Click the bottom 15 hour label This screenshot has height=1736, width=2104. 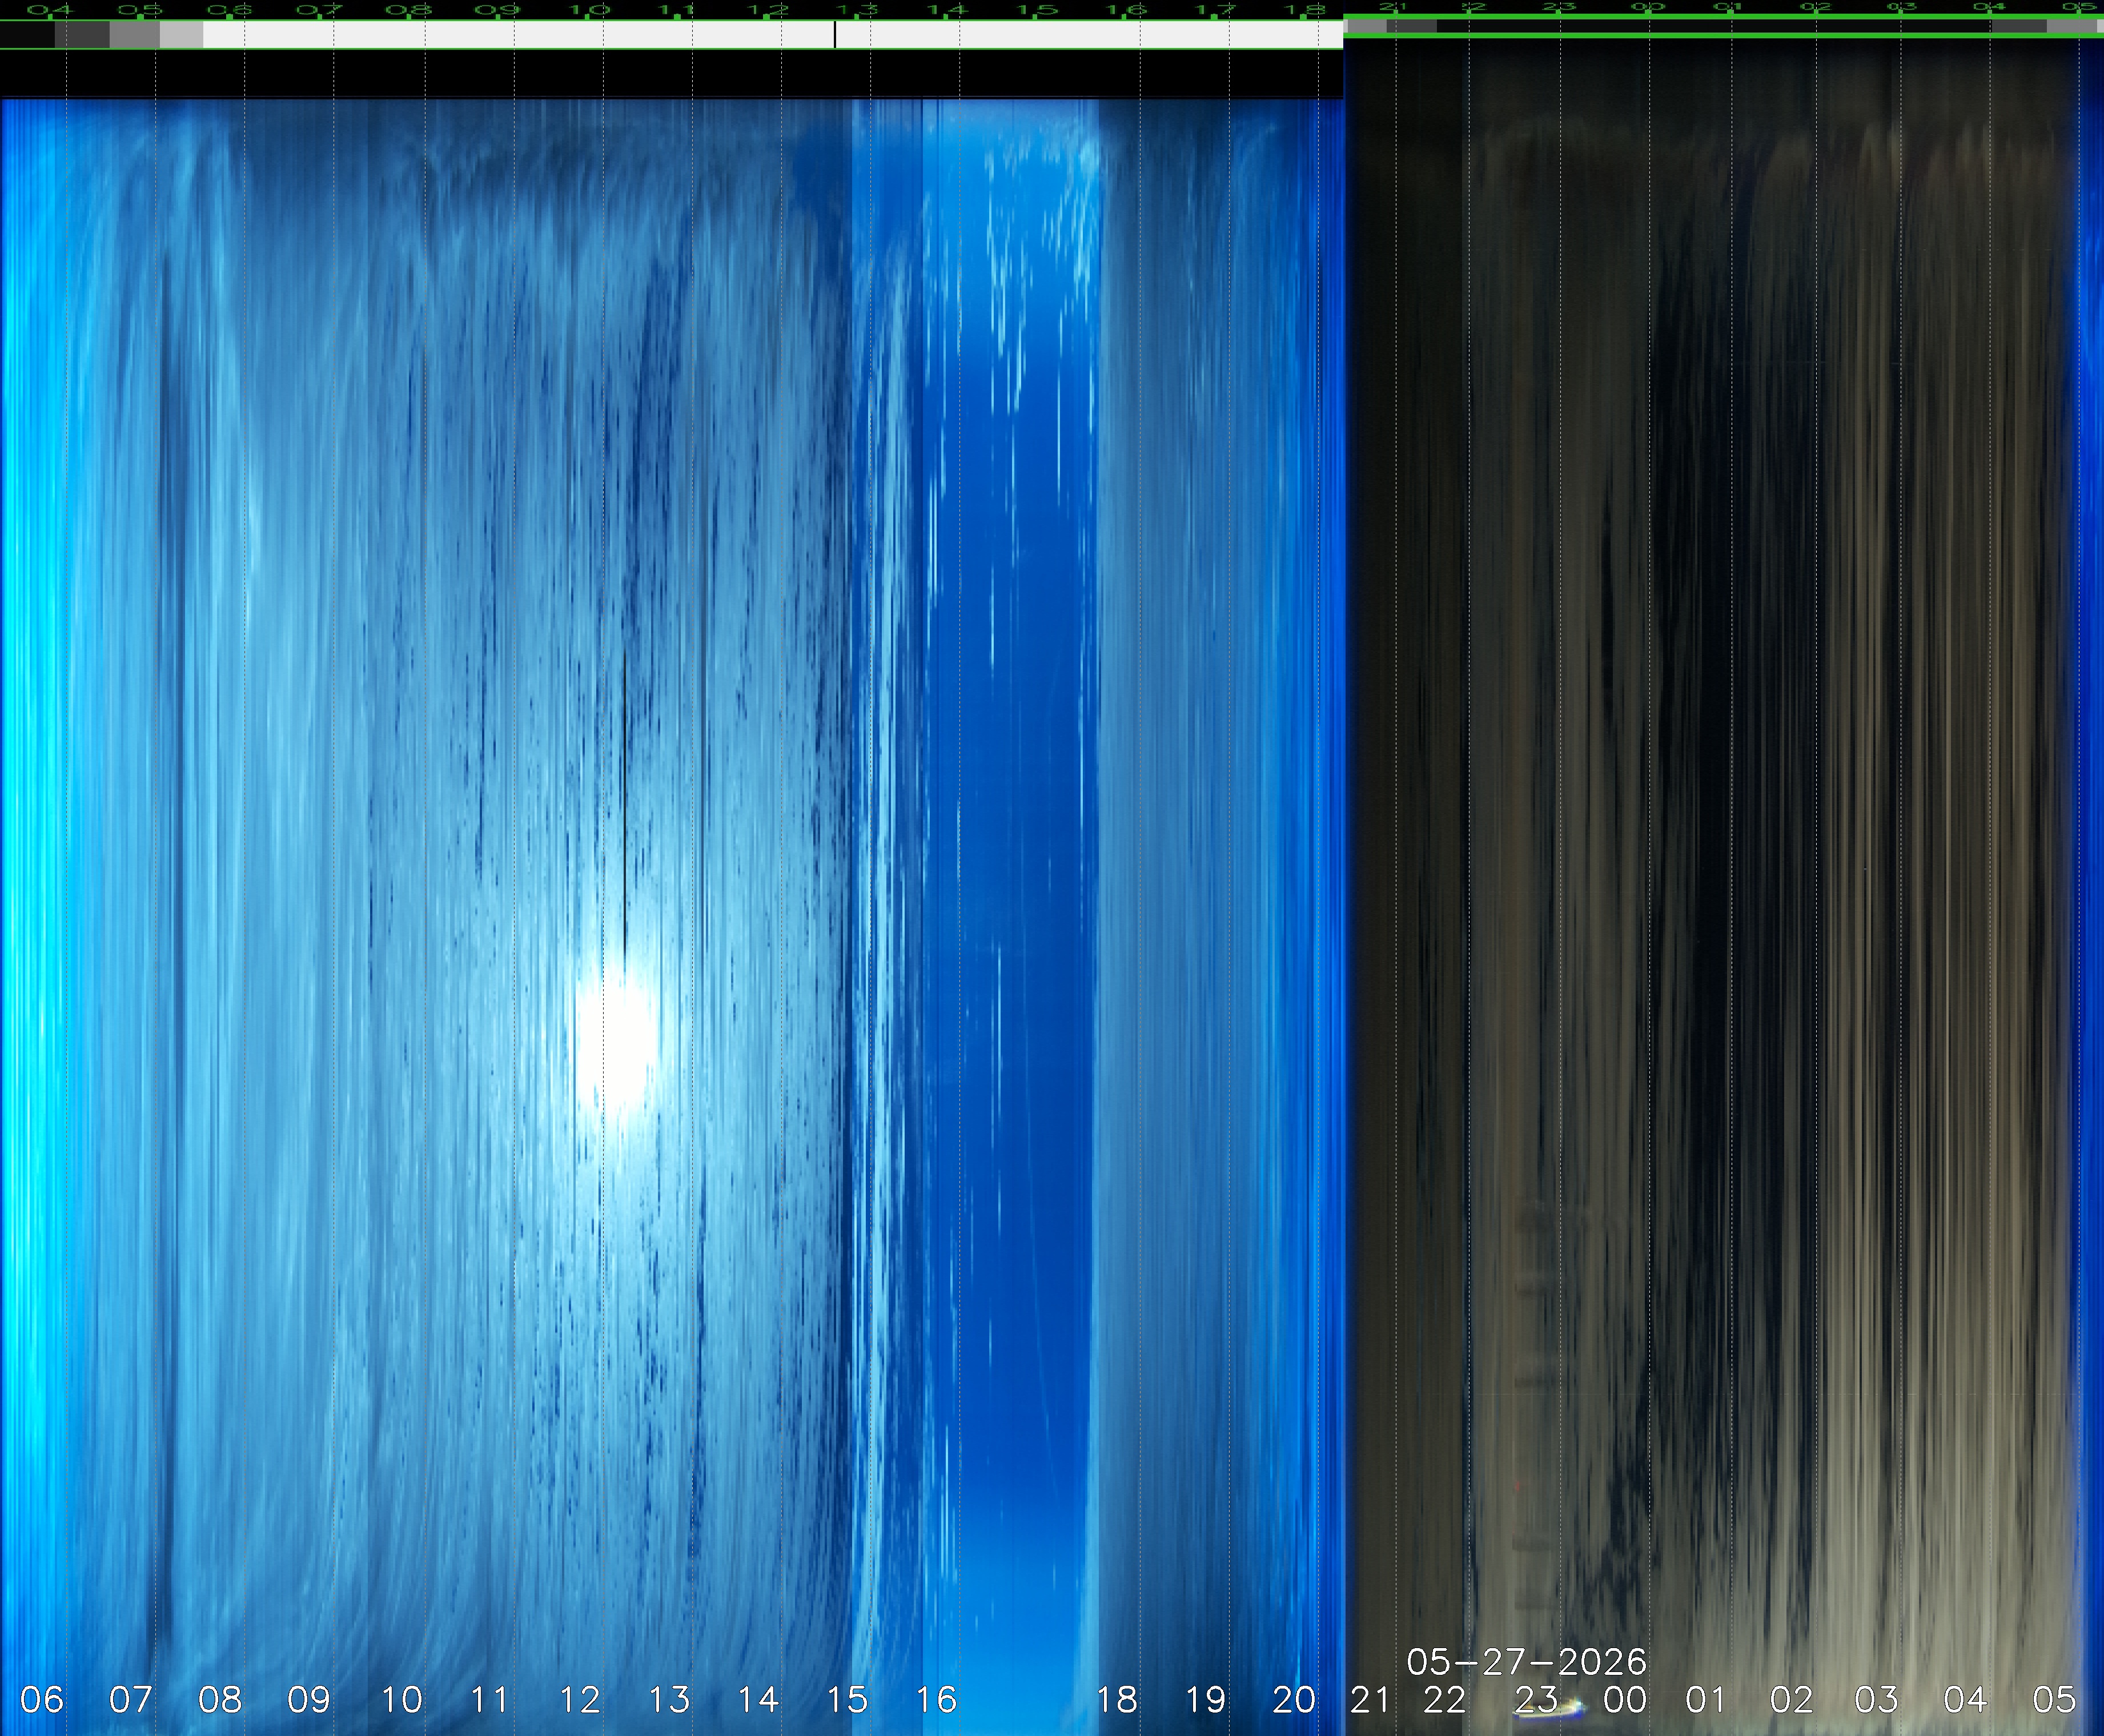[846, 1699]
